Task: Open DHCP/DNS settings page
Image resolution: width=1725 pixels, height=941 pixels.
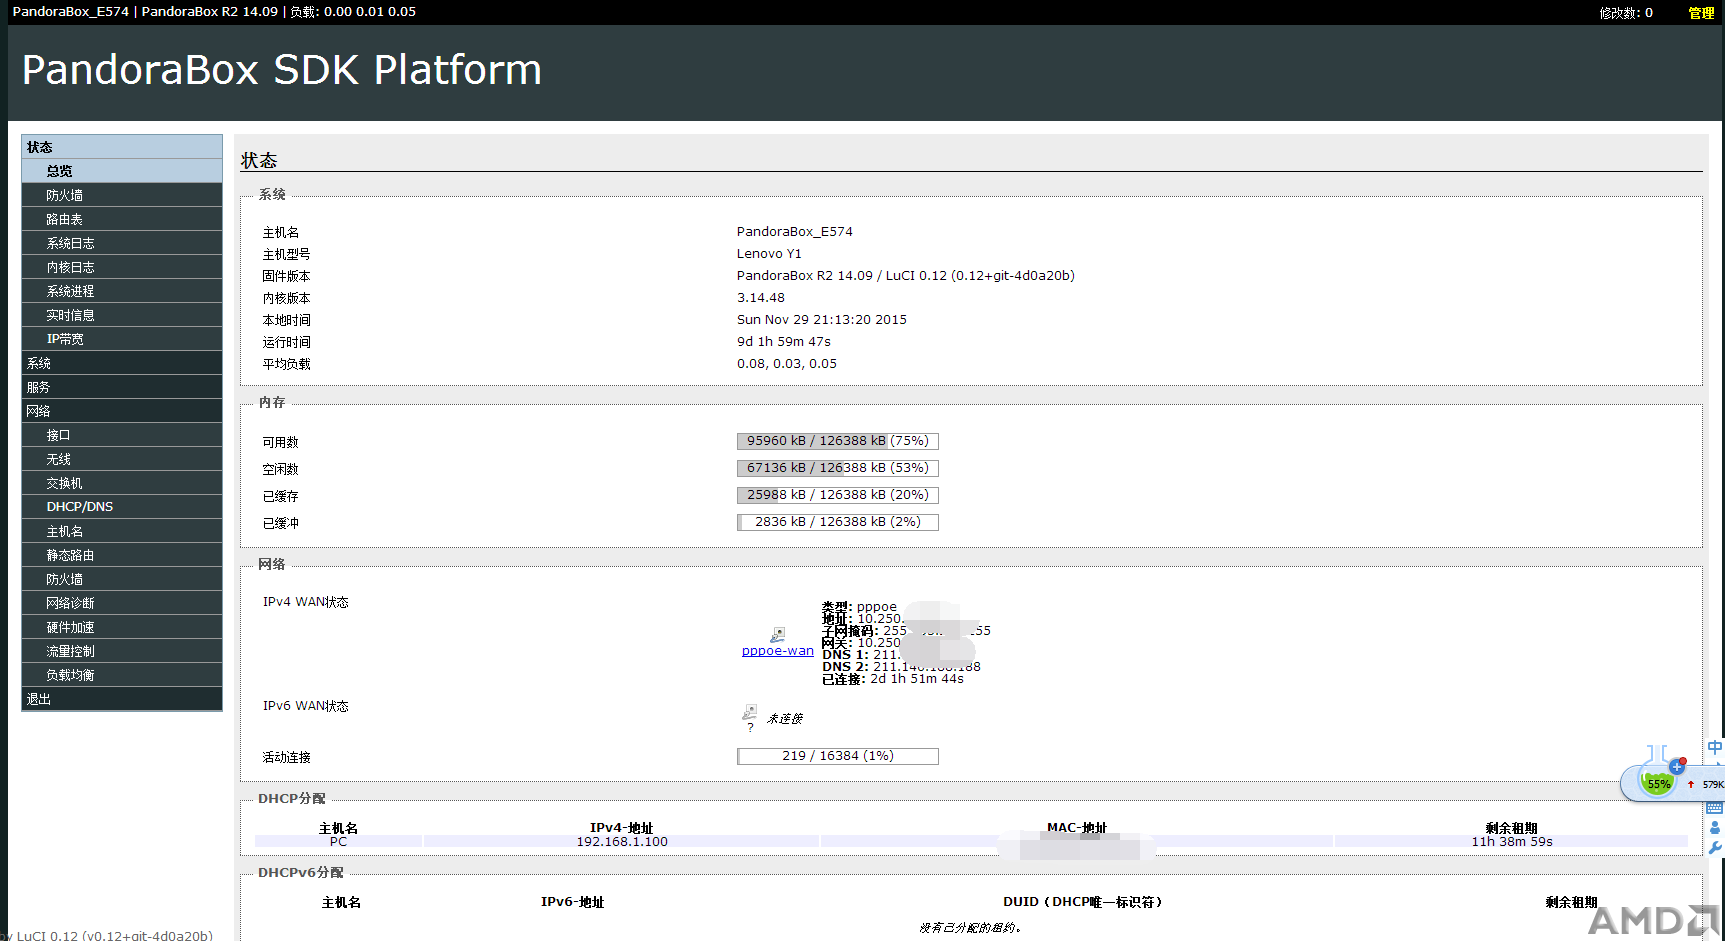Action: pos(122,507)
